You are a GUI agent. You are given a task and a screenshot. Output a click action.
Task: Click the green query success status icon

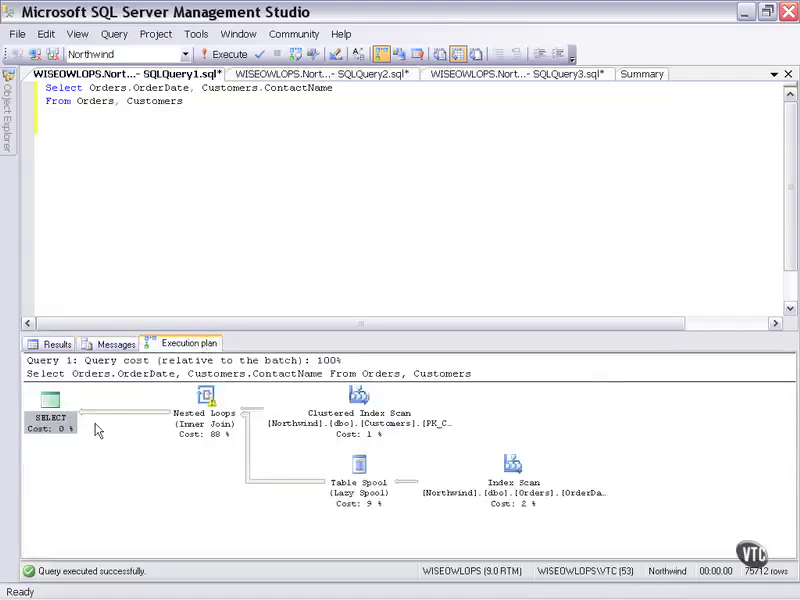29,571
